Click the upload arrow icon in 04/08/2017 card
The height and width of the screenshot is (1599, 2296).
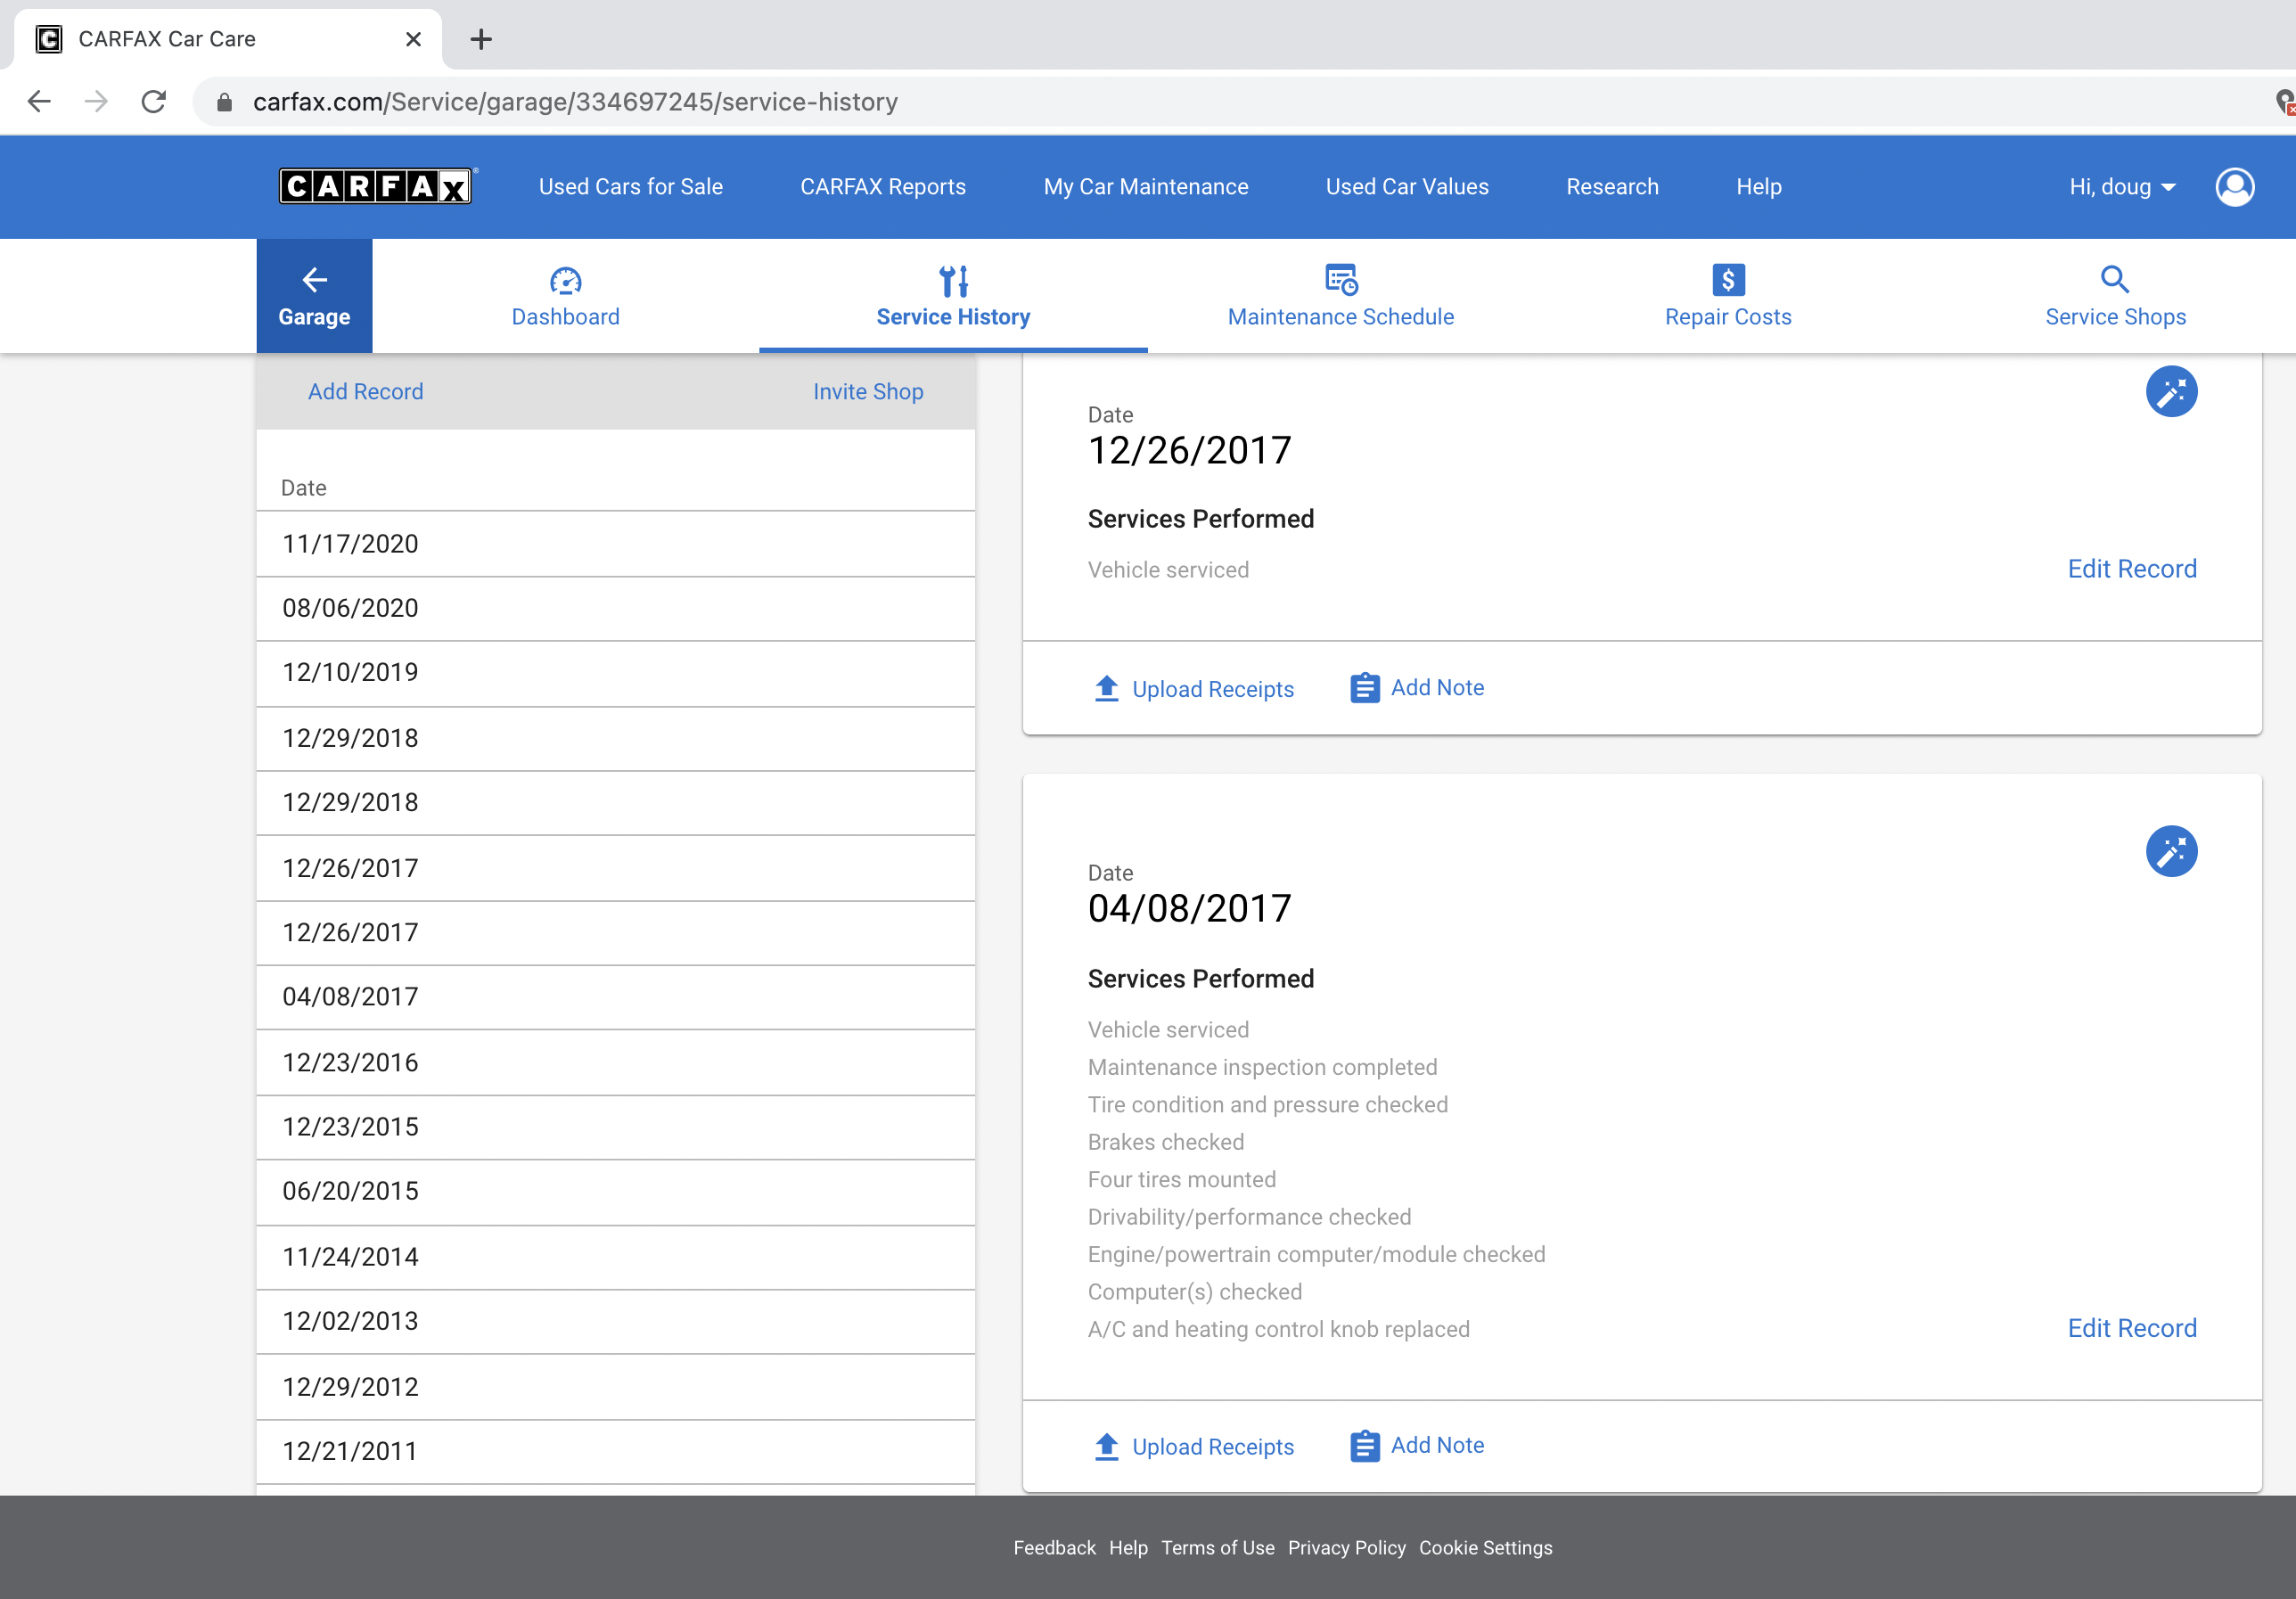coord(1106,1447)
